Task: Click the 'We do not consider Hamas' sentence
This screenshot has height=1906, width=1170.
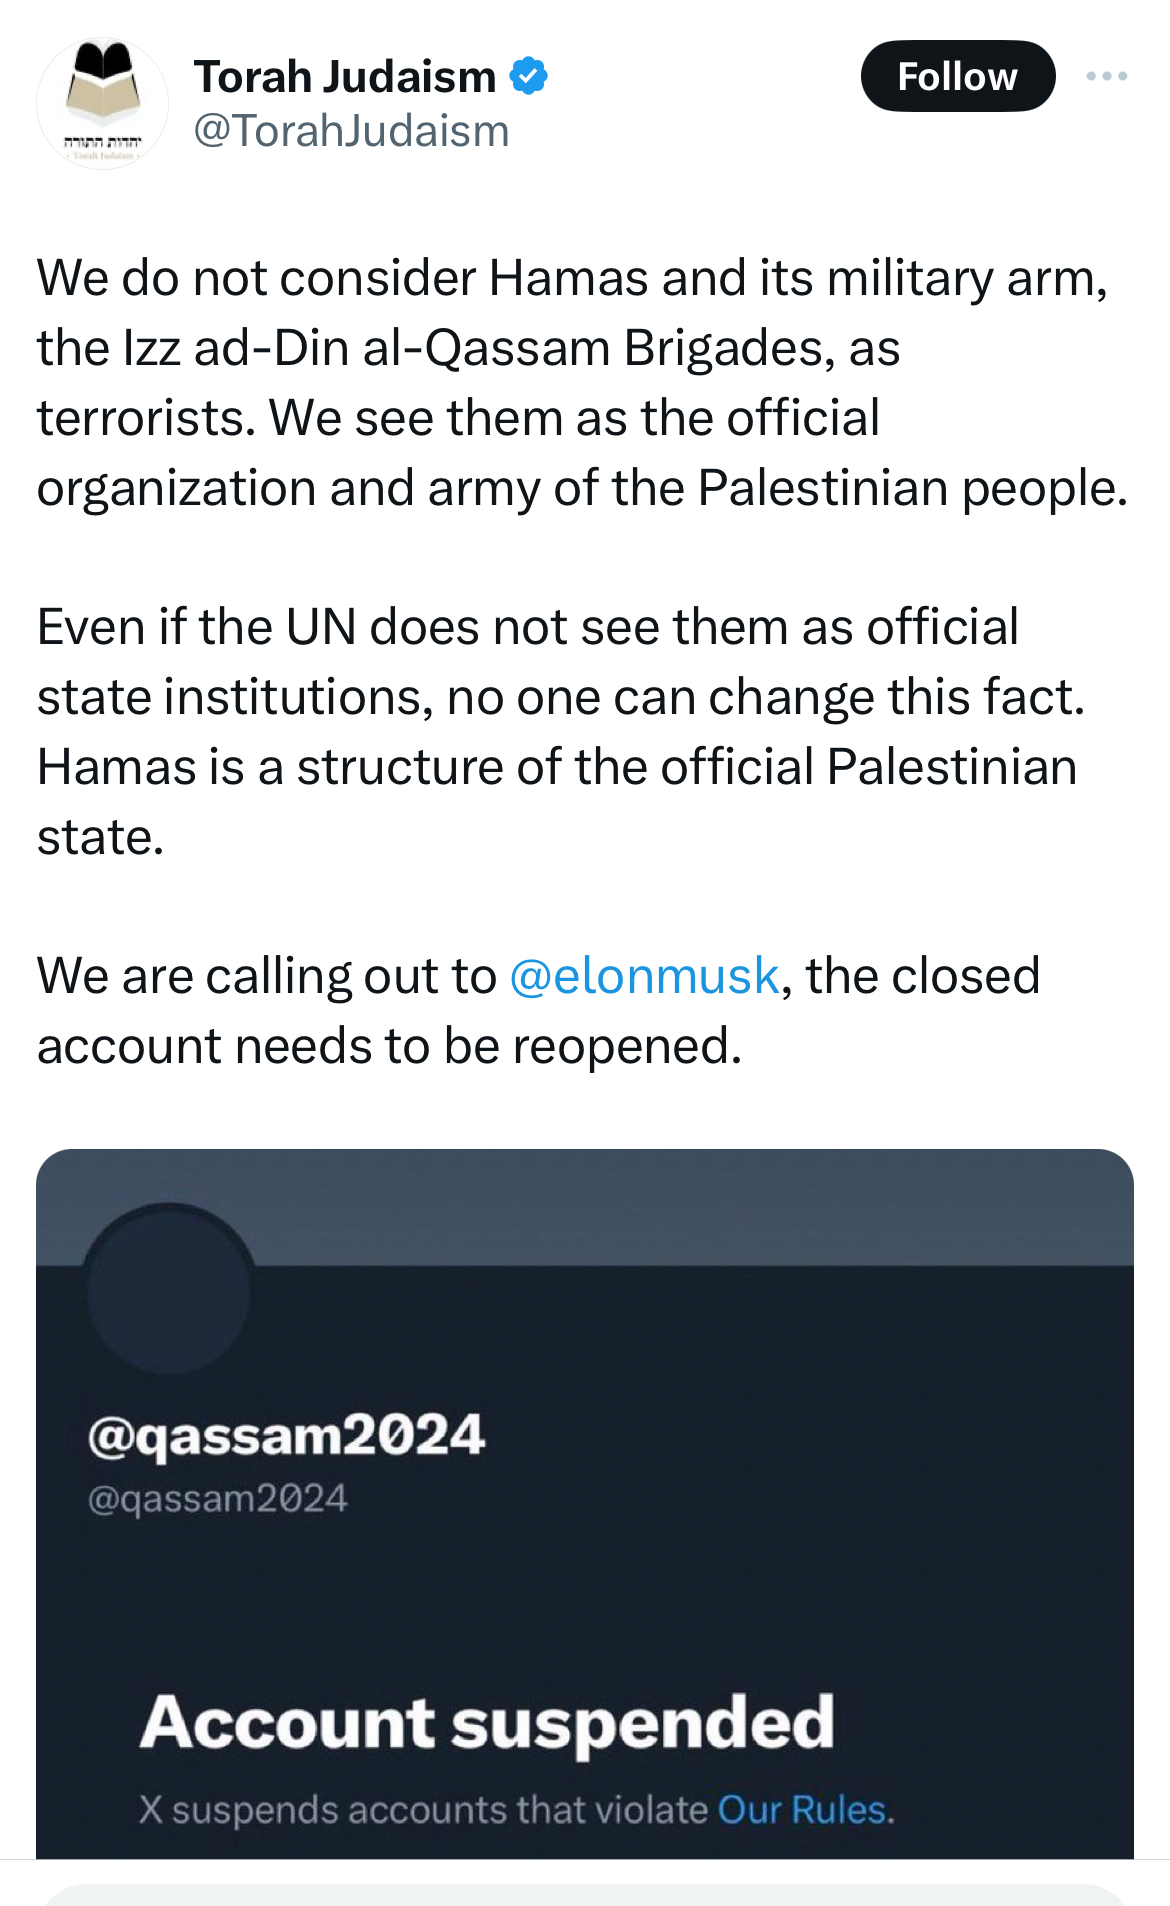Action: (572, 278)
